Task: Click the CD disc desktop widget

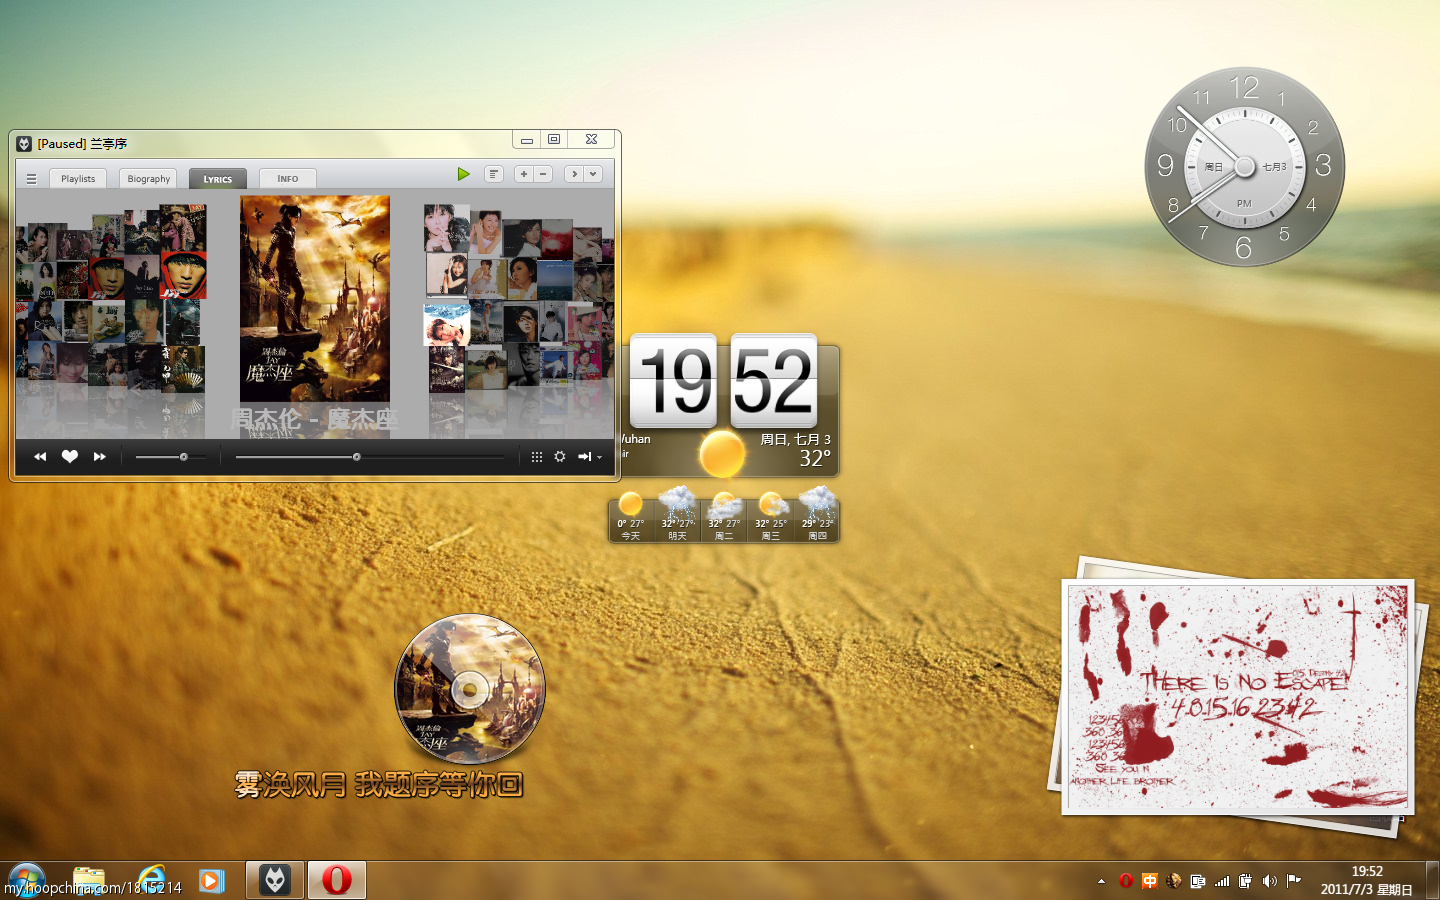Action: point(470,689)
